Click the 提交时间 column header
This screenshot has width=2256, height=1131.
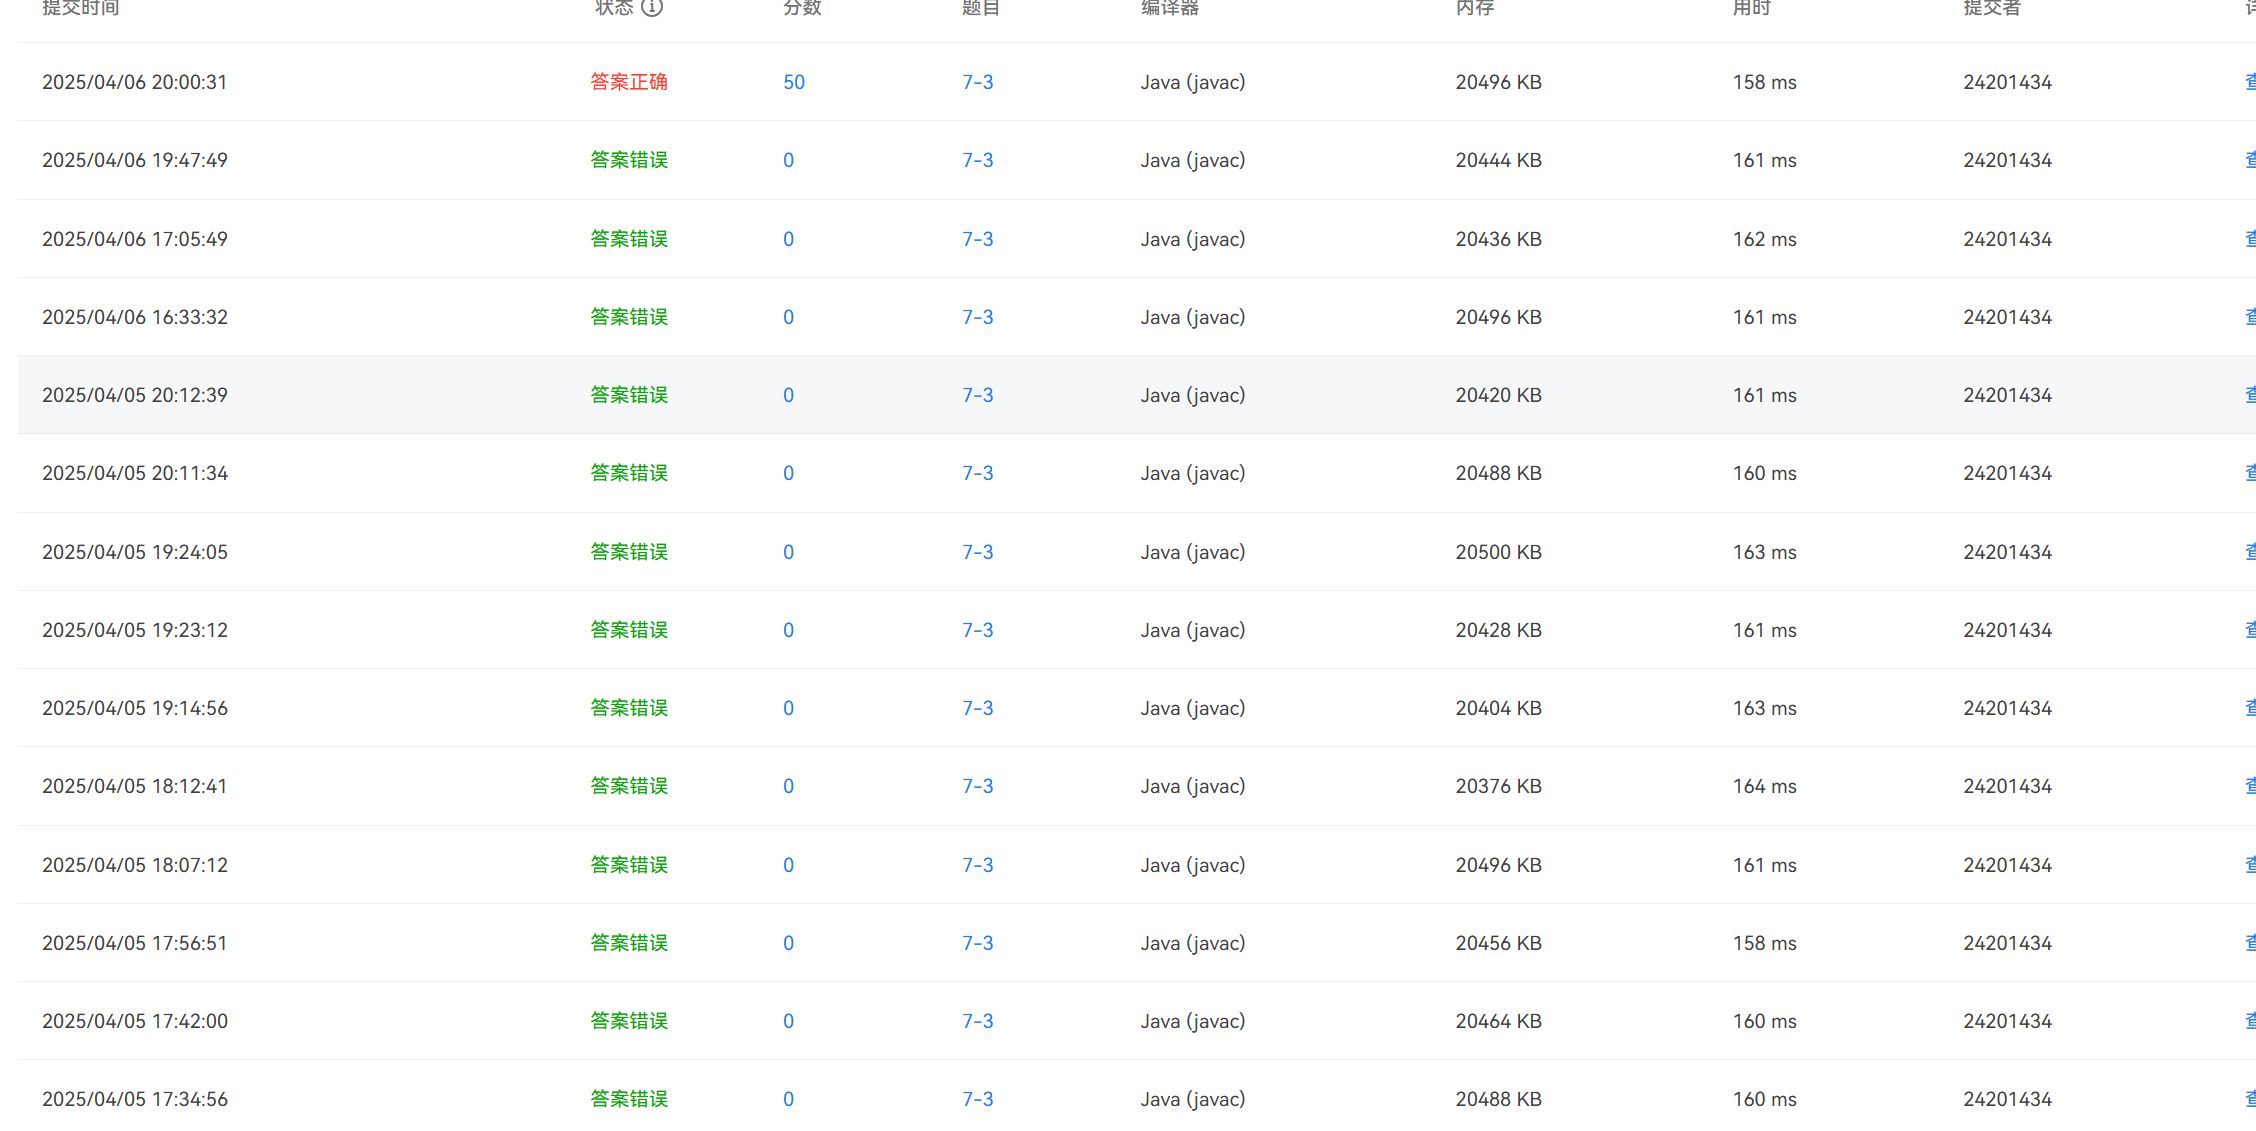(x=81, y=8)
